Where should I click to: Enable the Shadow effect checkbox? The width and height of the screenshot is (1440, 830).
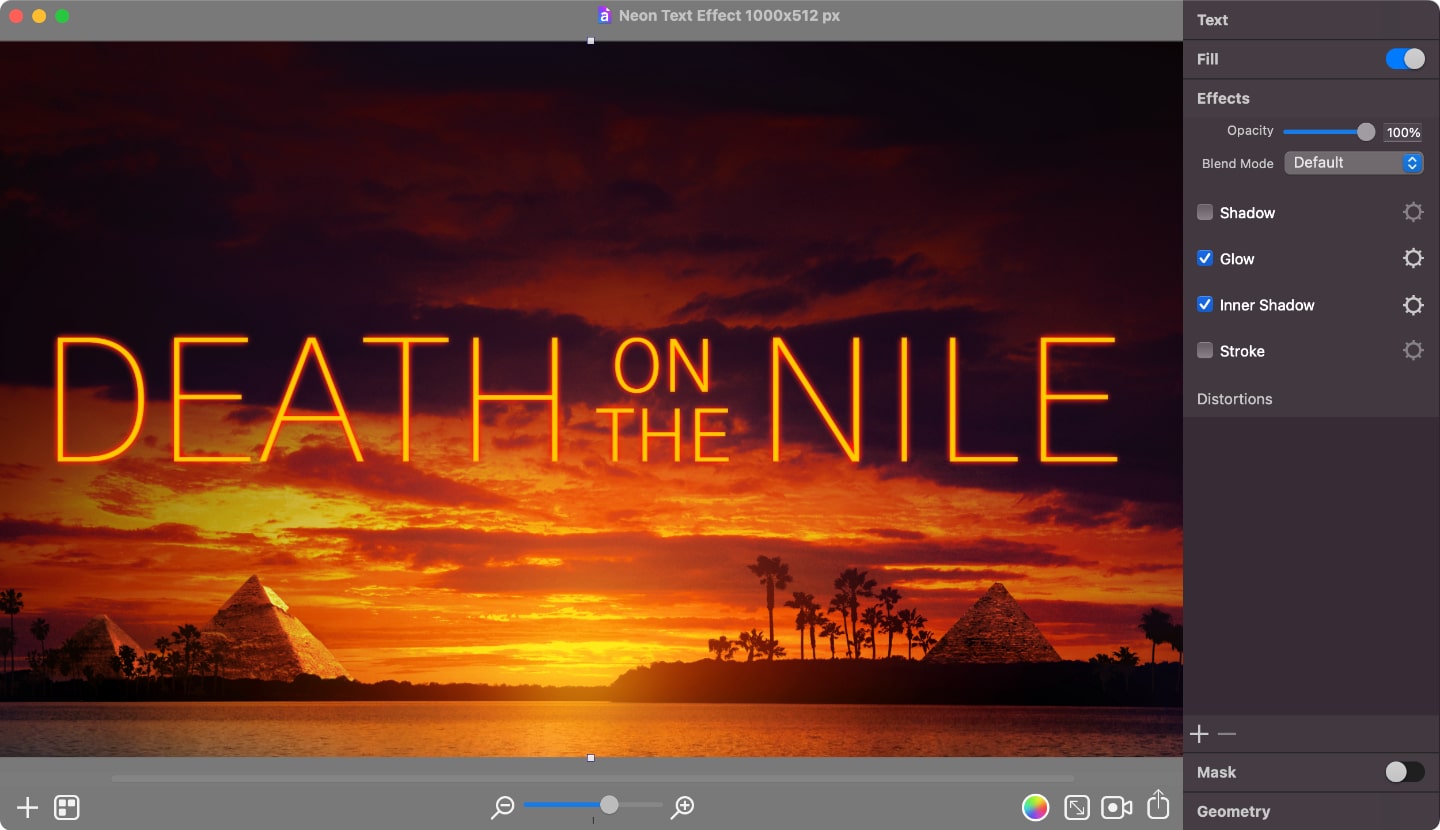pos(1205,212)
